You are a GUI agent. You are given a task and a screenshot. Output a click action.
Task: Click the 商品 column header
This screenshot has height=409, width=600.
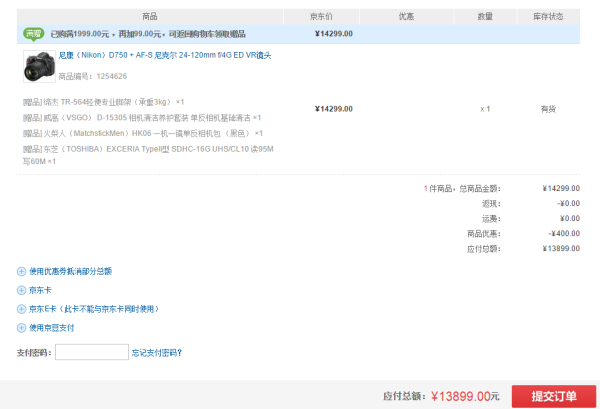click(150, 16)
